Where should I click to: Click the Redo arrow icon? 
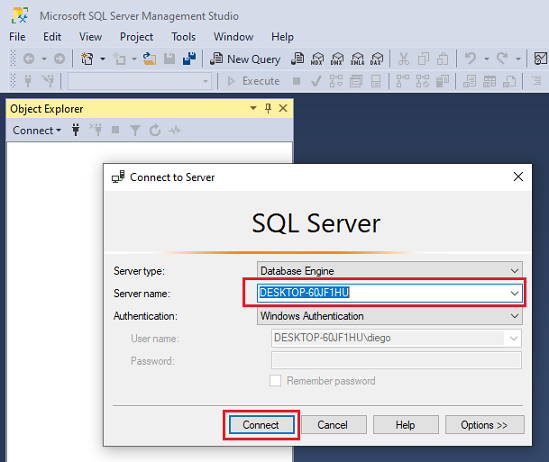502,59
